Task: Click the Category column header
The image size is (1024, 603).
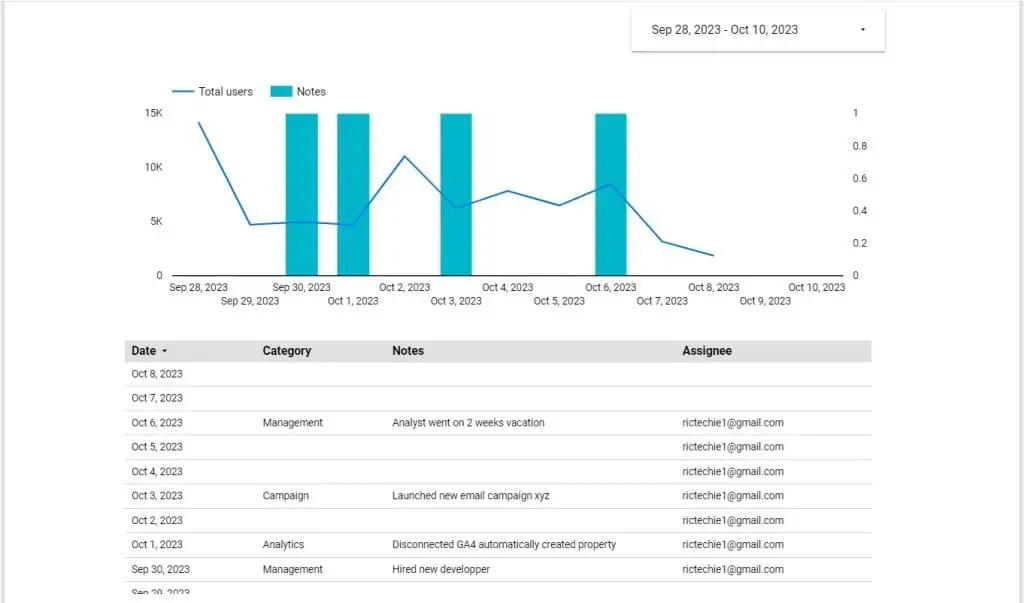Action: point(286,351)
